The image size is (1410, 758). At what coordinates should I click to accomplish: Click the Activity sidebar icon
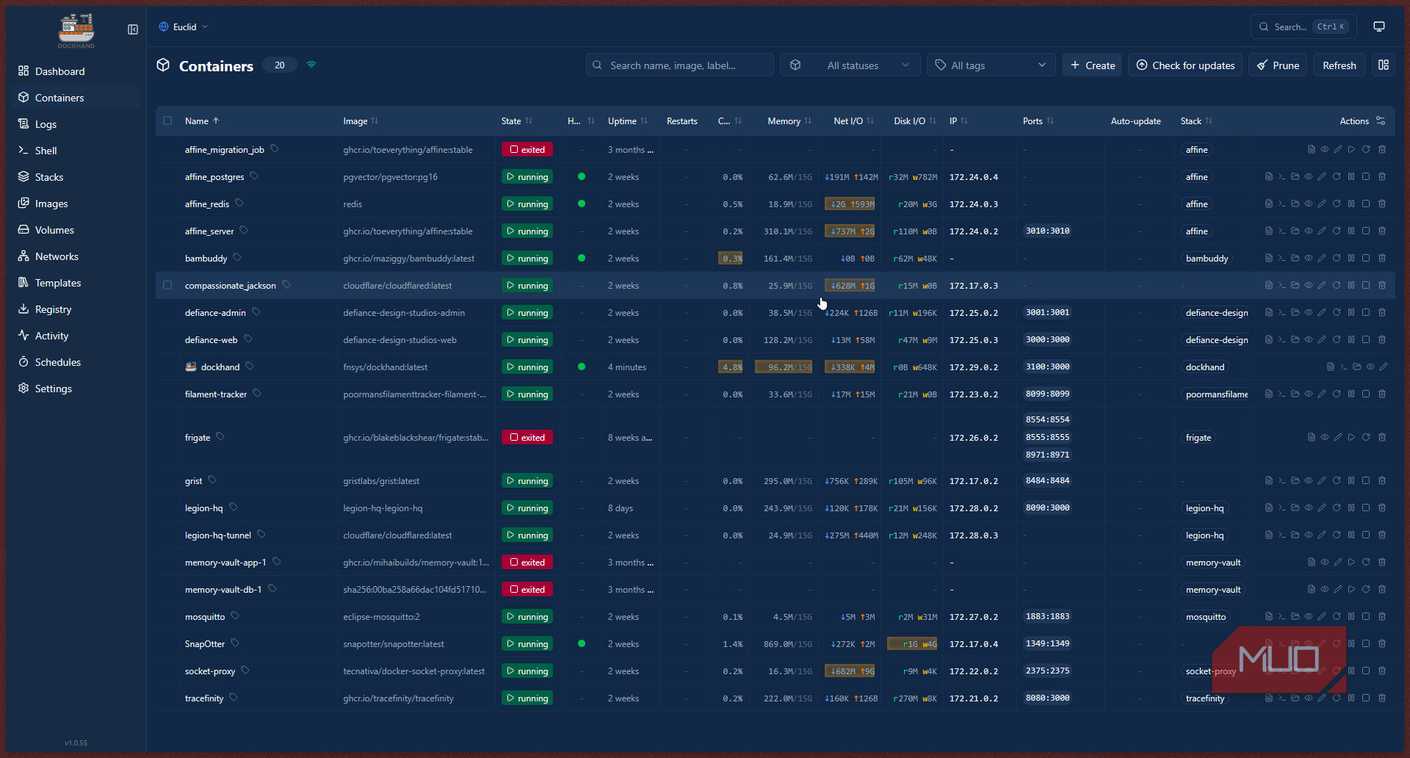[x=24, y=336]
